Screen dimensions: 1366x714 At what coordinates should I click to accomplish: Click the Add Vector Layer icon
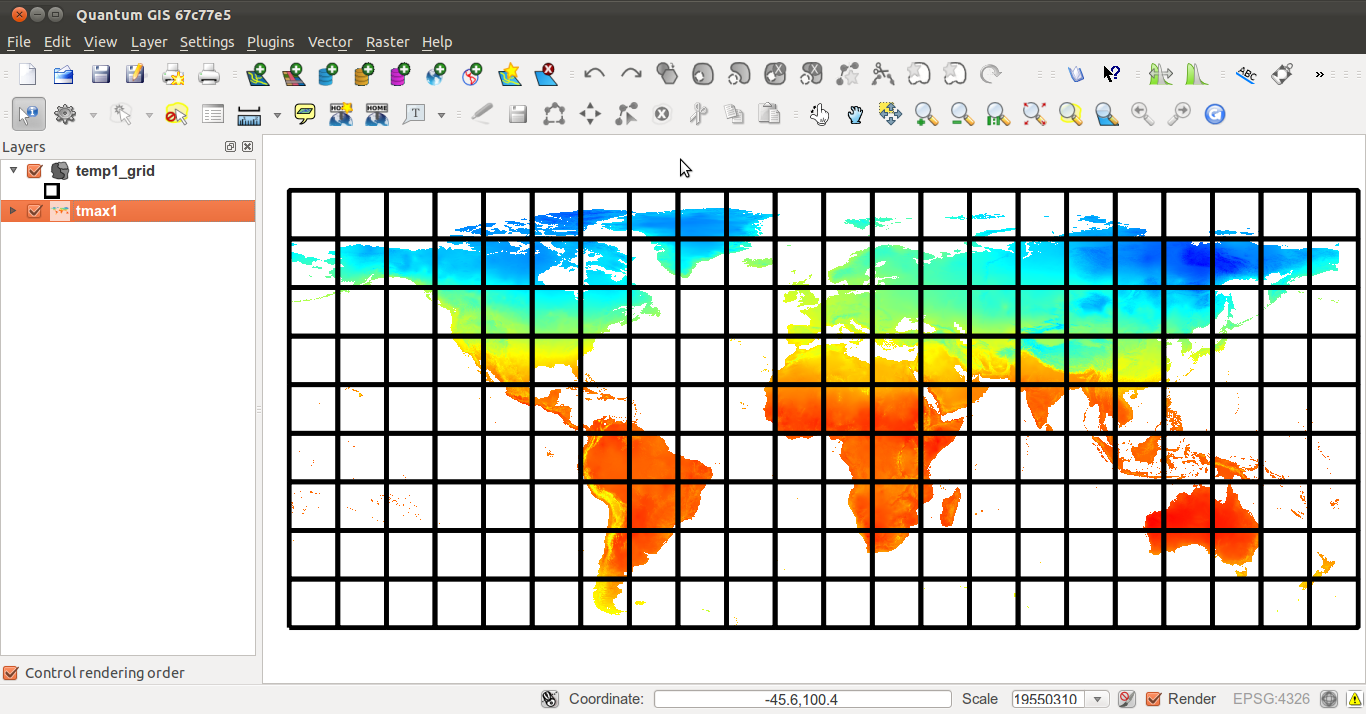tap(257, 74)
